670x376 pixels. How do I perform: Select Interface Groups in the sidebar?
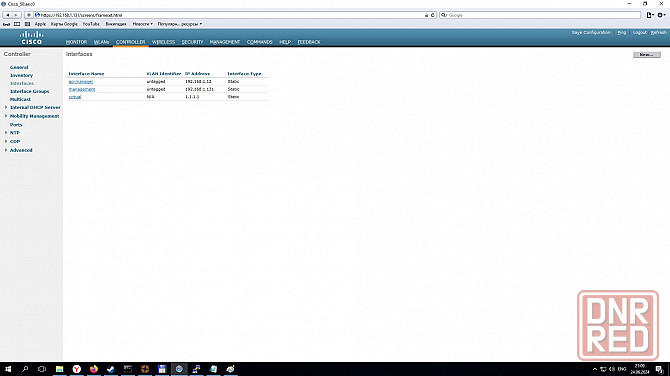[x=29, y=91]
